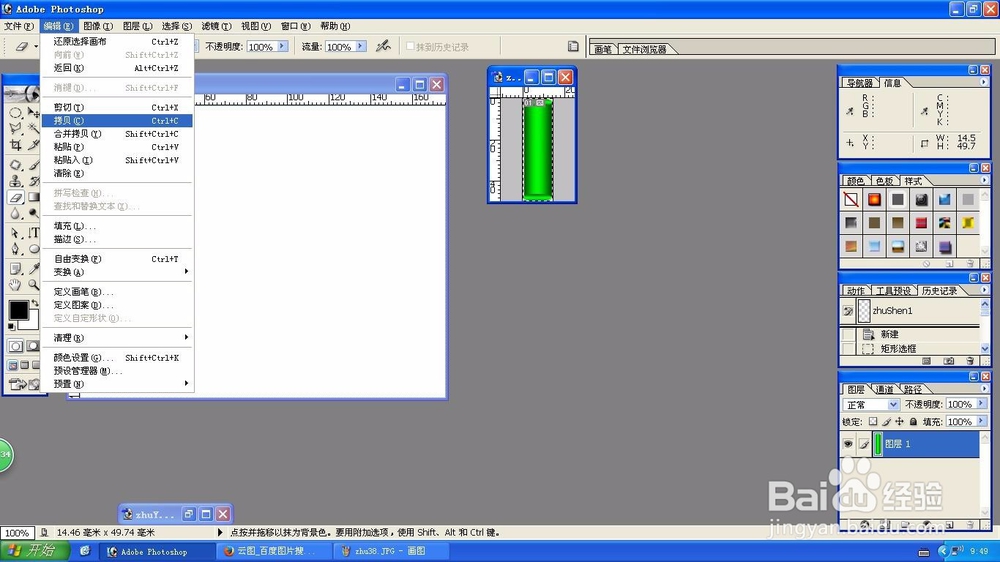This screenshot has width=1000, height=562.
Task: Click 拷贝 in the Edit menu
Action: click(x=117, y=121)
